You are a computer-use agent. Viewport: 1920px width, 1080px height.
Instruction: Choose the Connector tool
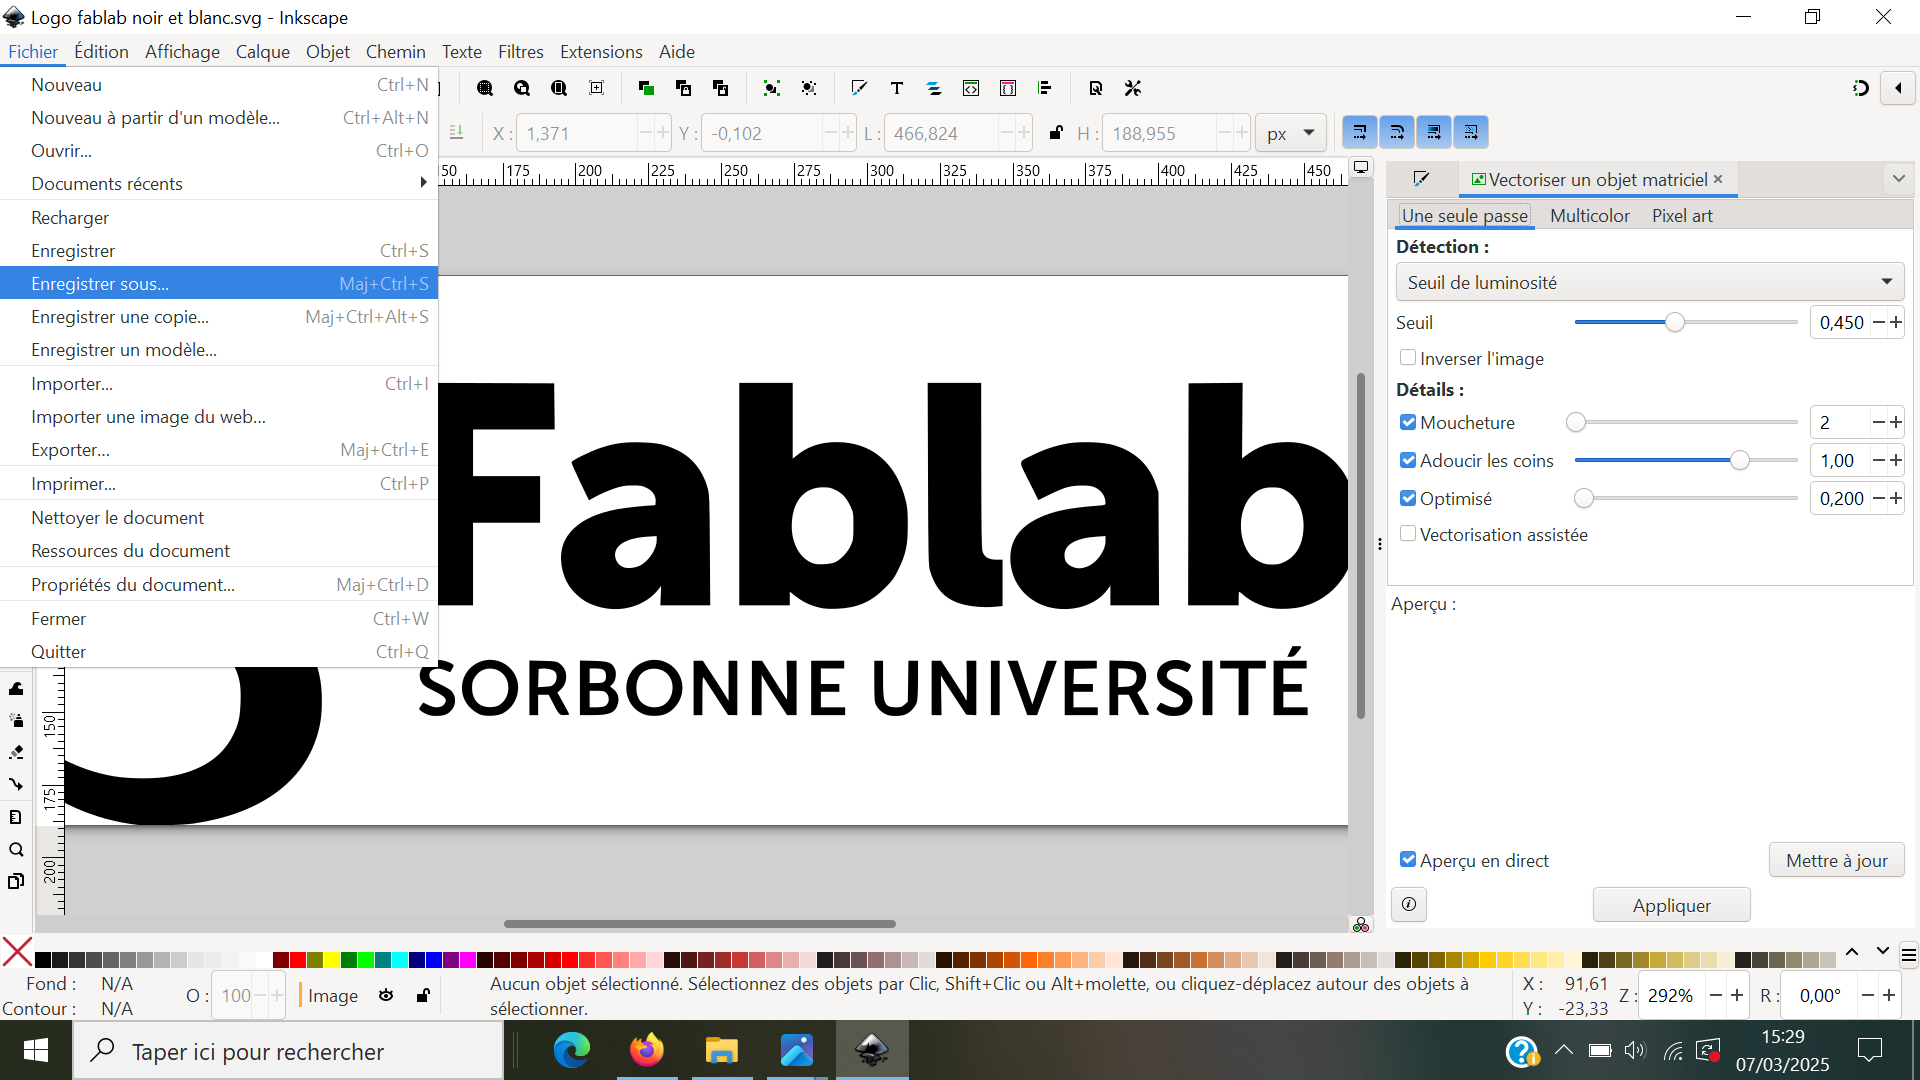16,785
